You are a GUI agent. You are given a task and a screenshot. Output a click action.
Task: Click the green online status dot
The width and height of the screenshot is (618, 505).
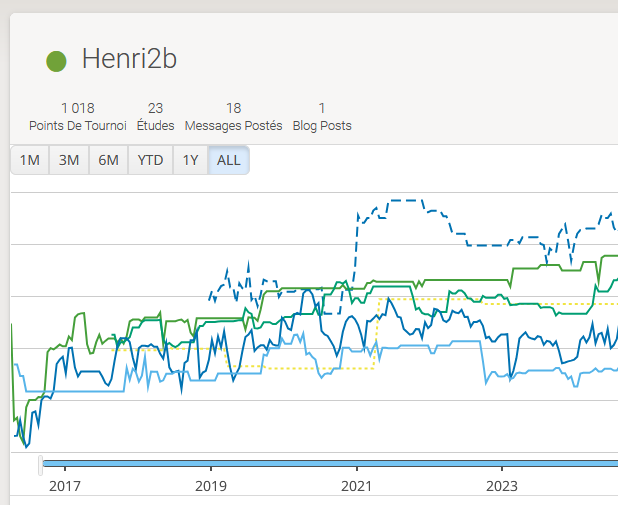click(57, 61)
